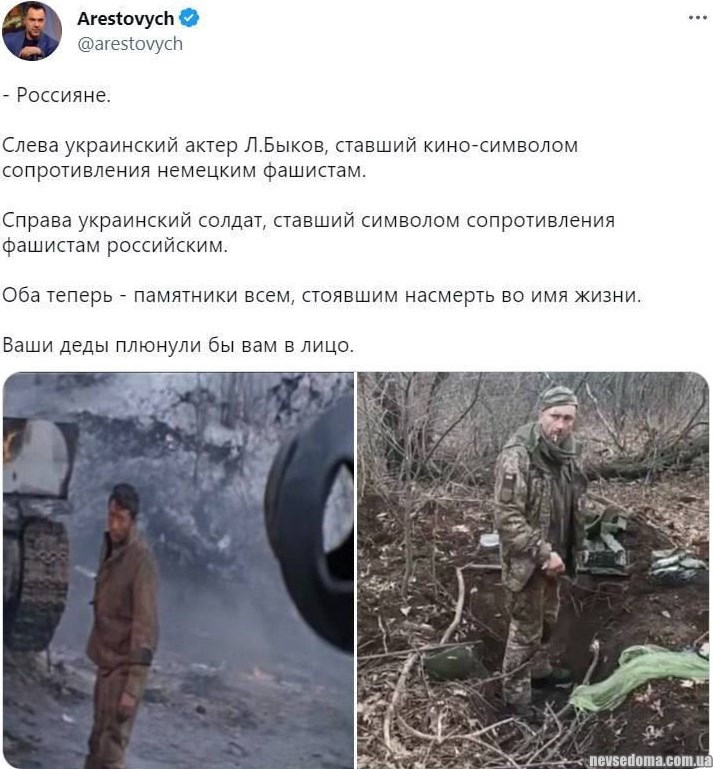
Task: Click the '- Россияне.' opening line
Action: click(x=57, y=95)
